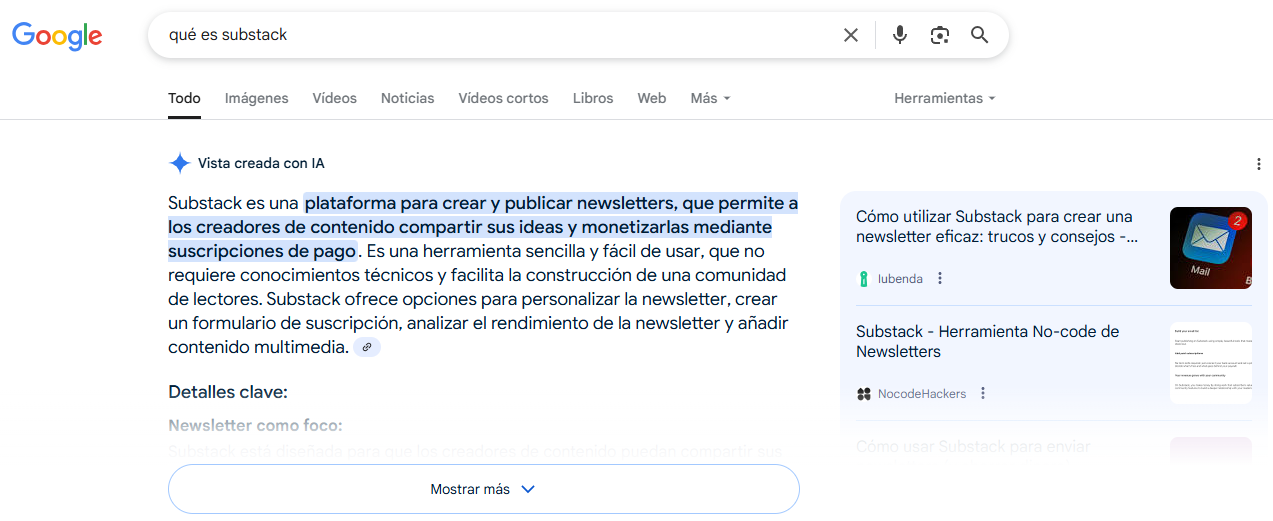Click the source link chip after the paragraph
Image resolution: width=1273 pixels, height=521 pixels.
coord(367,347)
